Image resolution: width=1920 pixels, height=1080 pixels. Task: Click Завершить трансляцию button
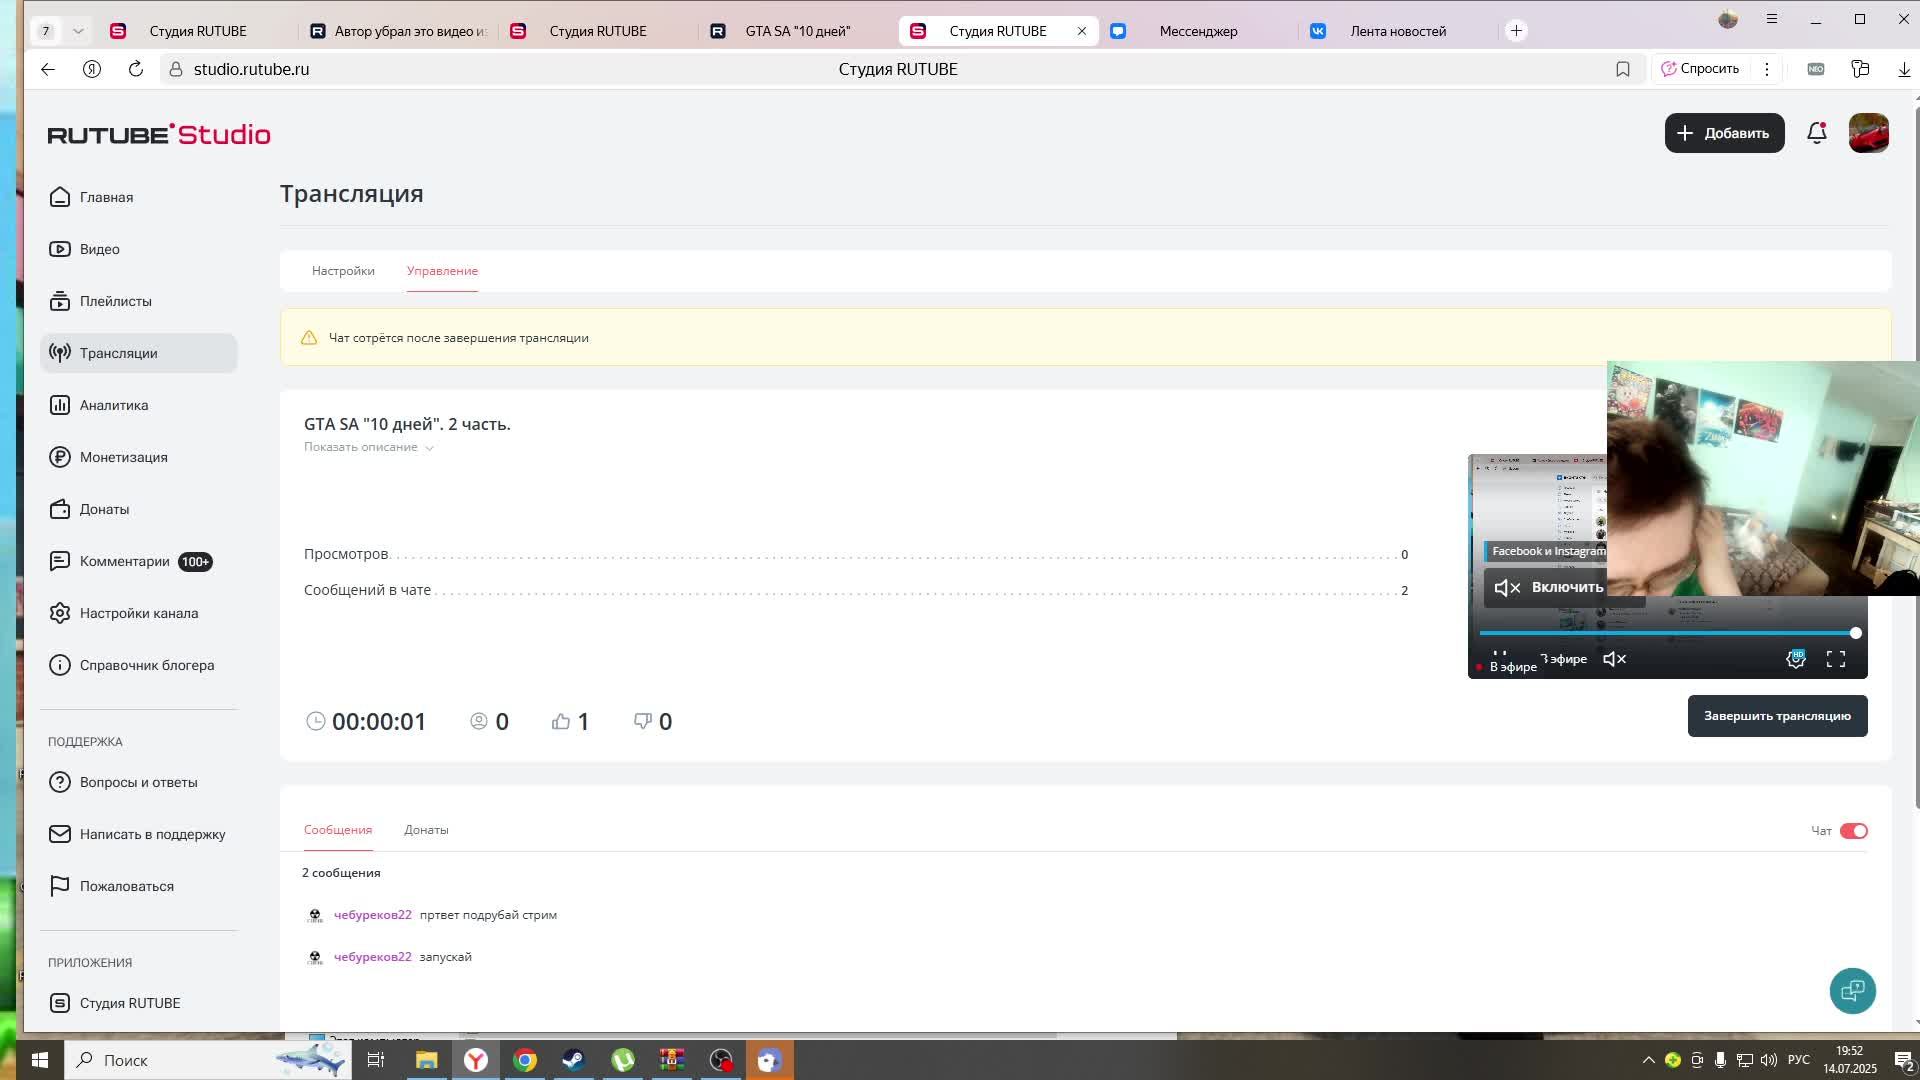[1777, 716]
